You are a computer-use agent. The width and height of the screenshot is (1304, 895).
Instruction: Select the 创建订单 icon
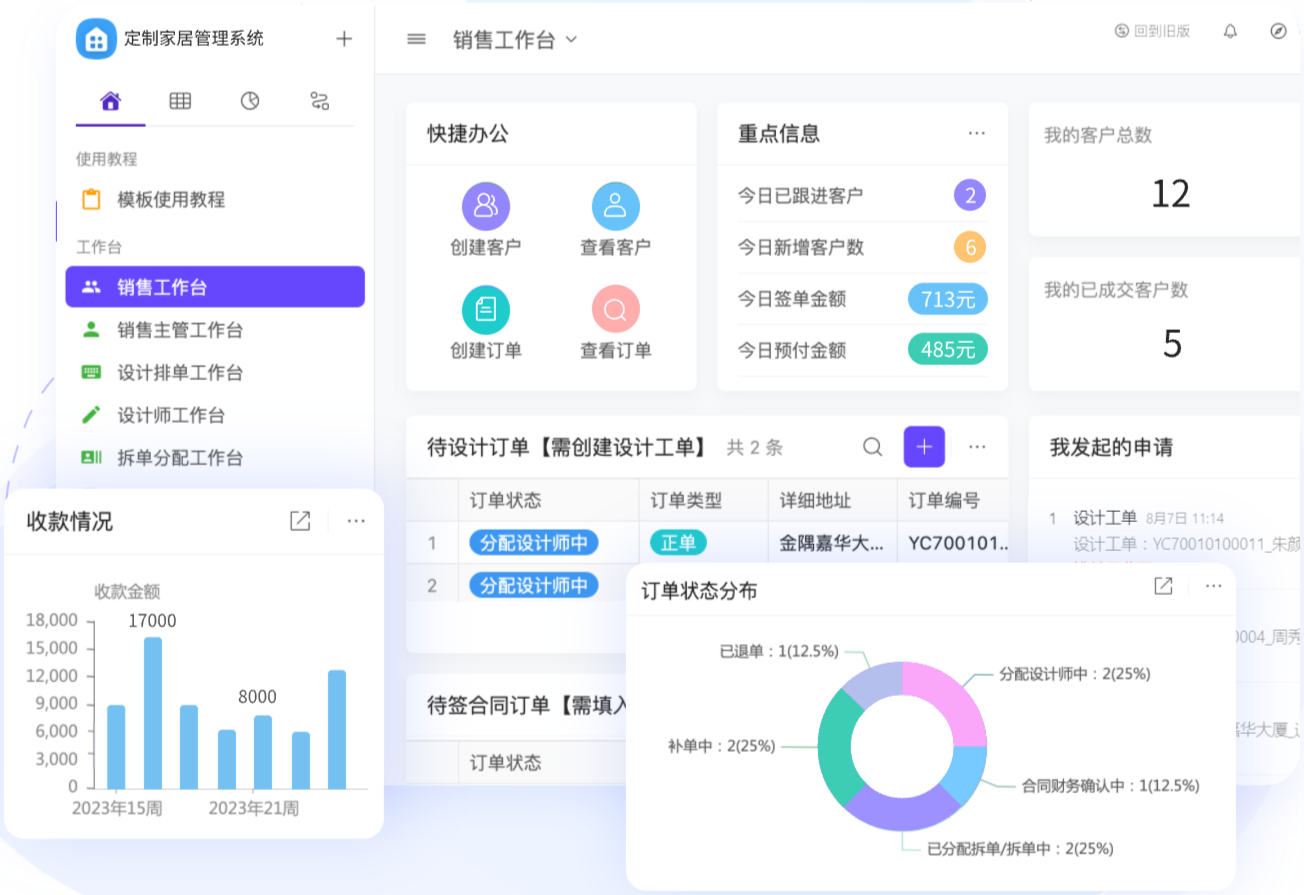[486, 309]
